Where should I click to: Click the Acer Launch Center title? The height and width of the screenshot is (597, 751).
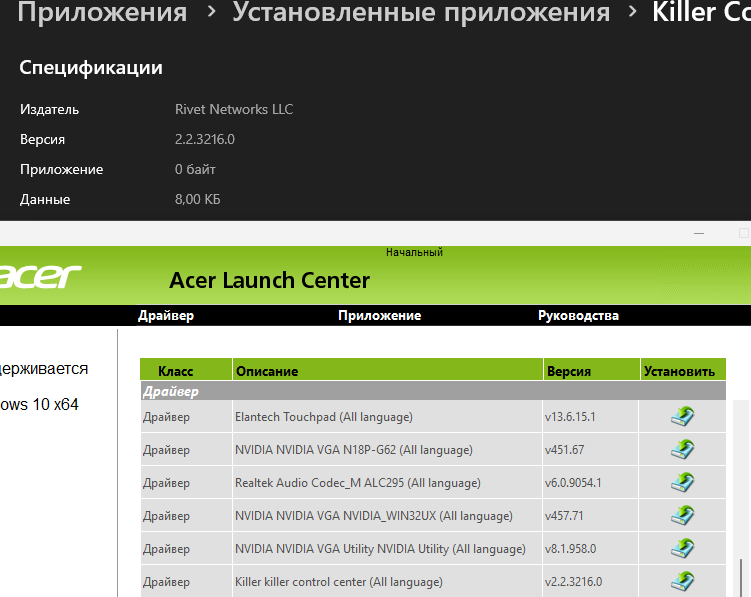(270, 280)
